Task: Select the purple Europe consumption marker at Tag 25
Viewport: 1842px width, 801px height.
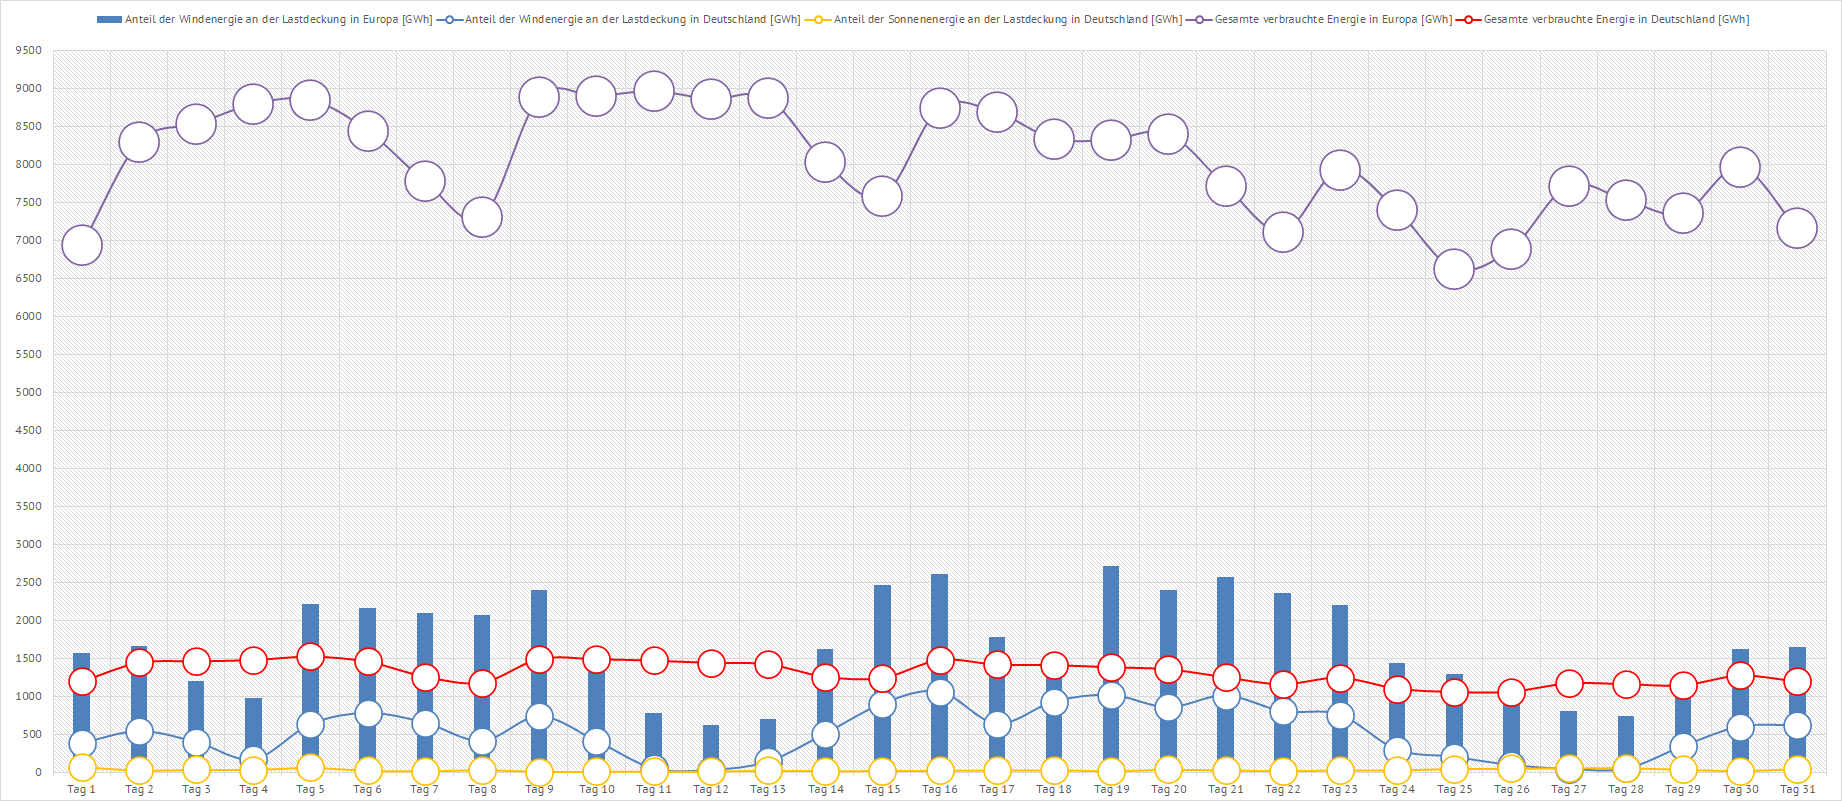Action: tap(1454, 269)
